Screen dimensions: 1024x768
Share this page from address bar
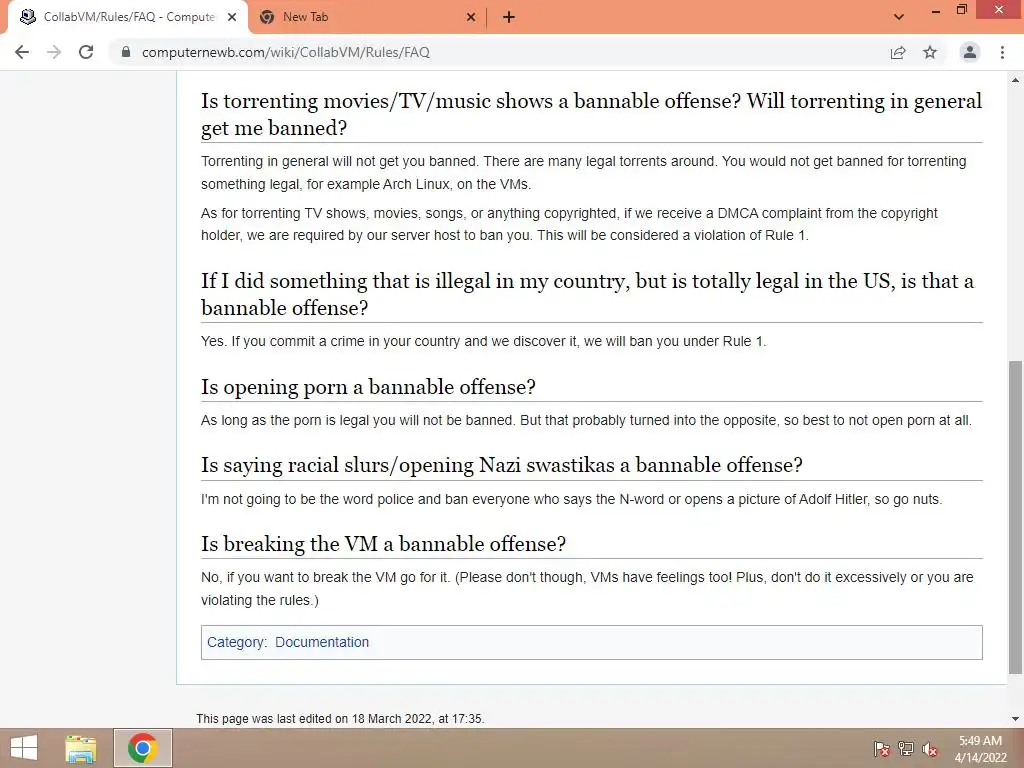pyautogui.click(x=898, y=52)
